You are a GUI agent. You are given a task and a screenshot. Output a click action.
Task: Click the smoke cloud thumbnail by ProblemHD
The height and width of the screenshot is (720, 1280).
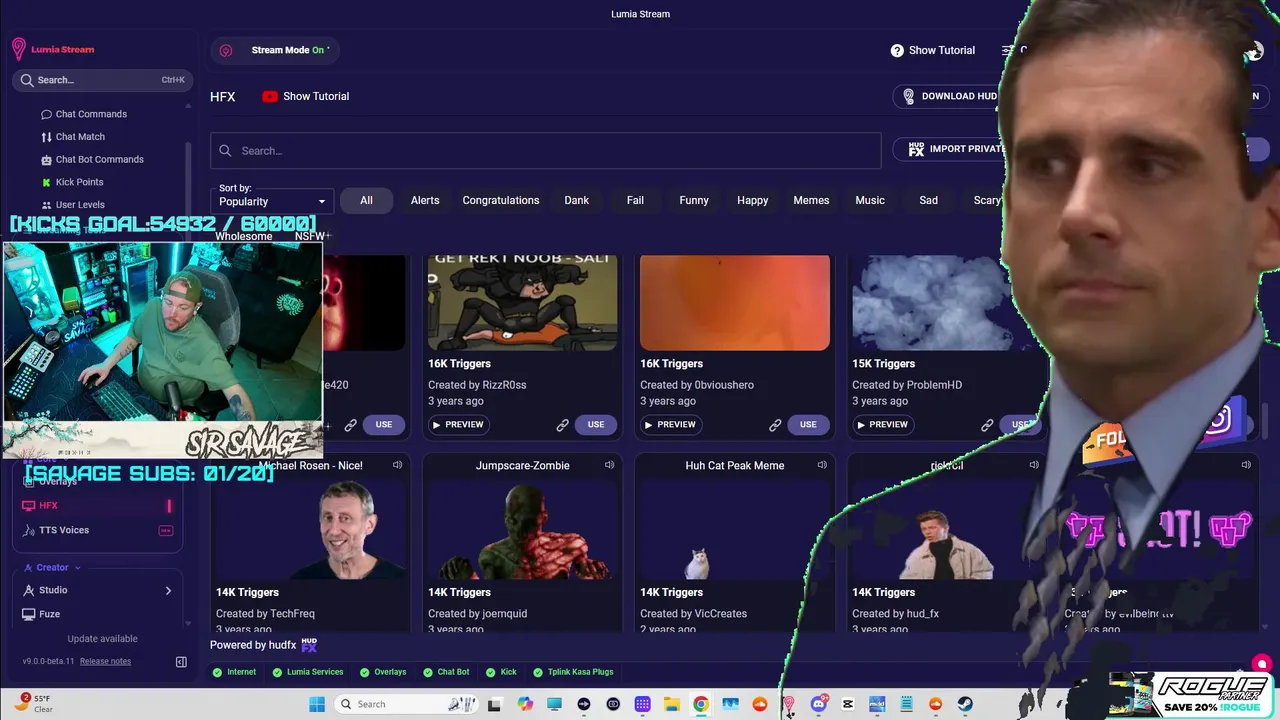pyautogui.click(x=935, y=303)
